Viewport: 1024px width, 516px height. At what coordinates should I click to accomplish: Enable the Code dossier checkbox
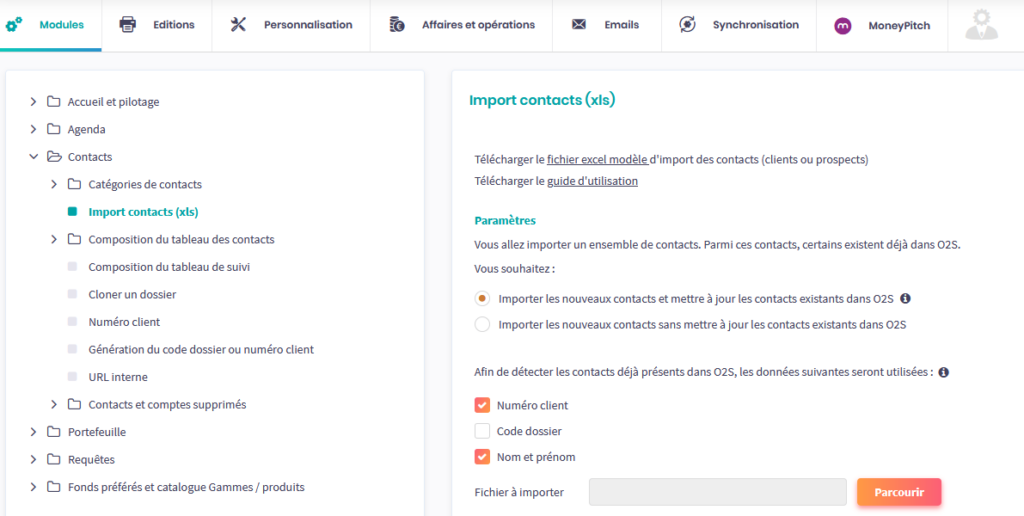482,431
